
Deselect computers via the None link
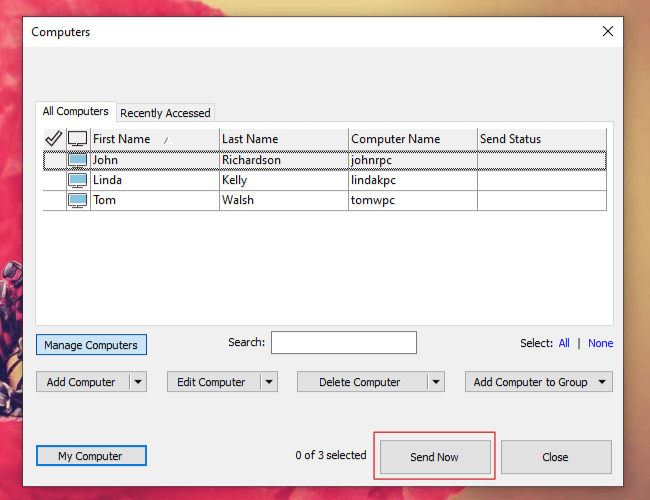tap(600, 343)
